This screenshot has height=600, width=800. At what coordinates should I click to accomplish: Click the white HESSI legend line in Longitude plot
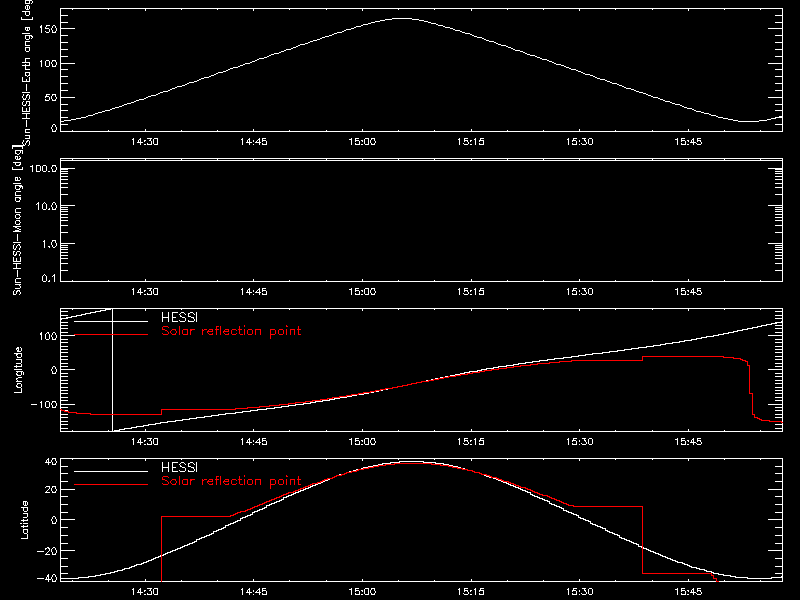coord(111,321)
